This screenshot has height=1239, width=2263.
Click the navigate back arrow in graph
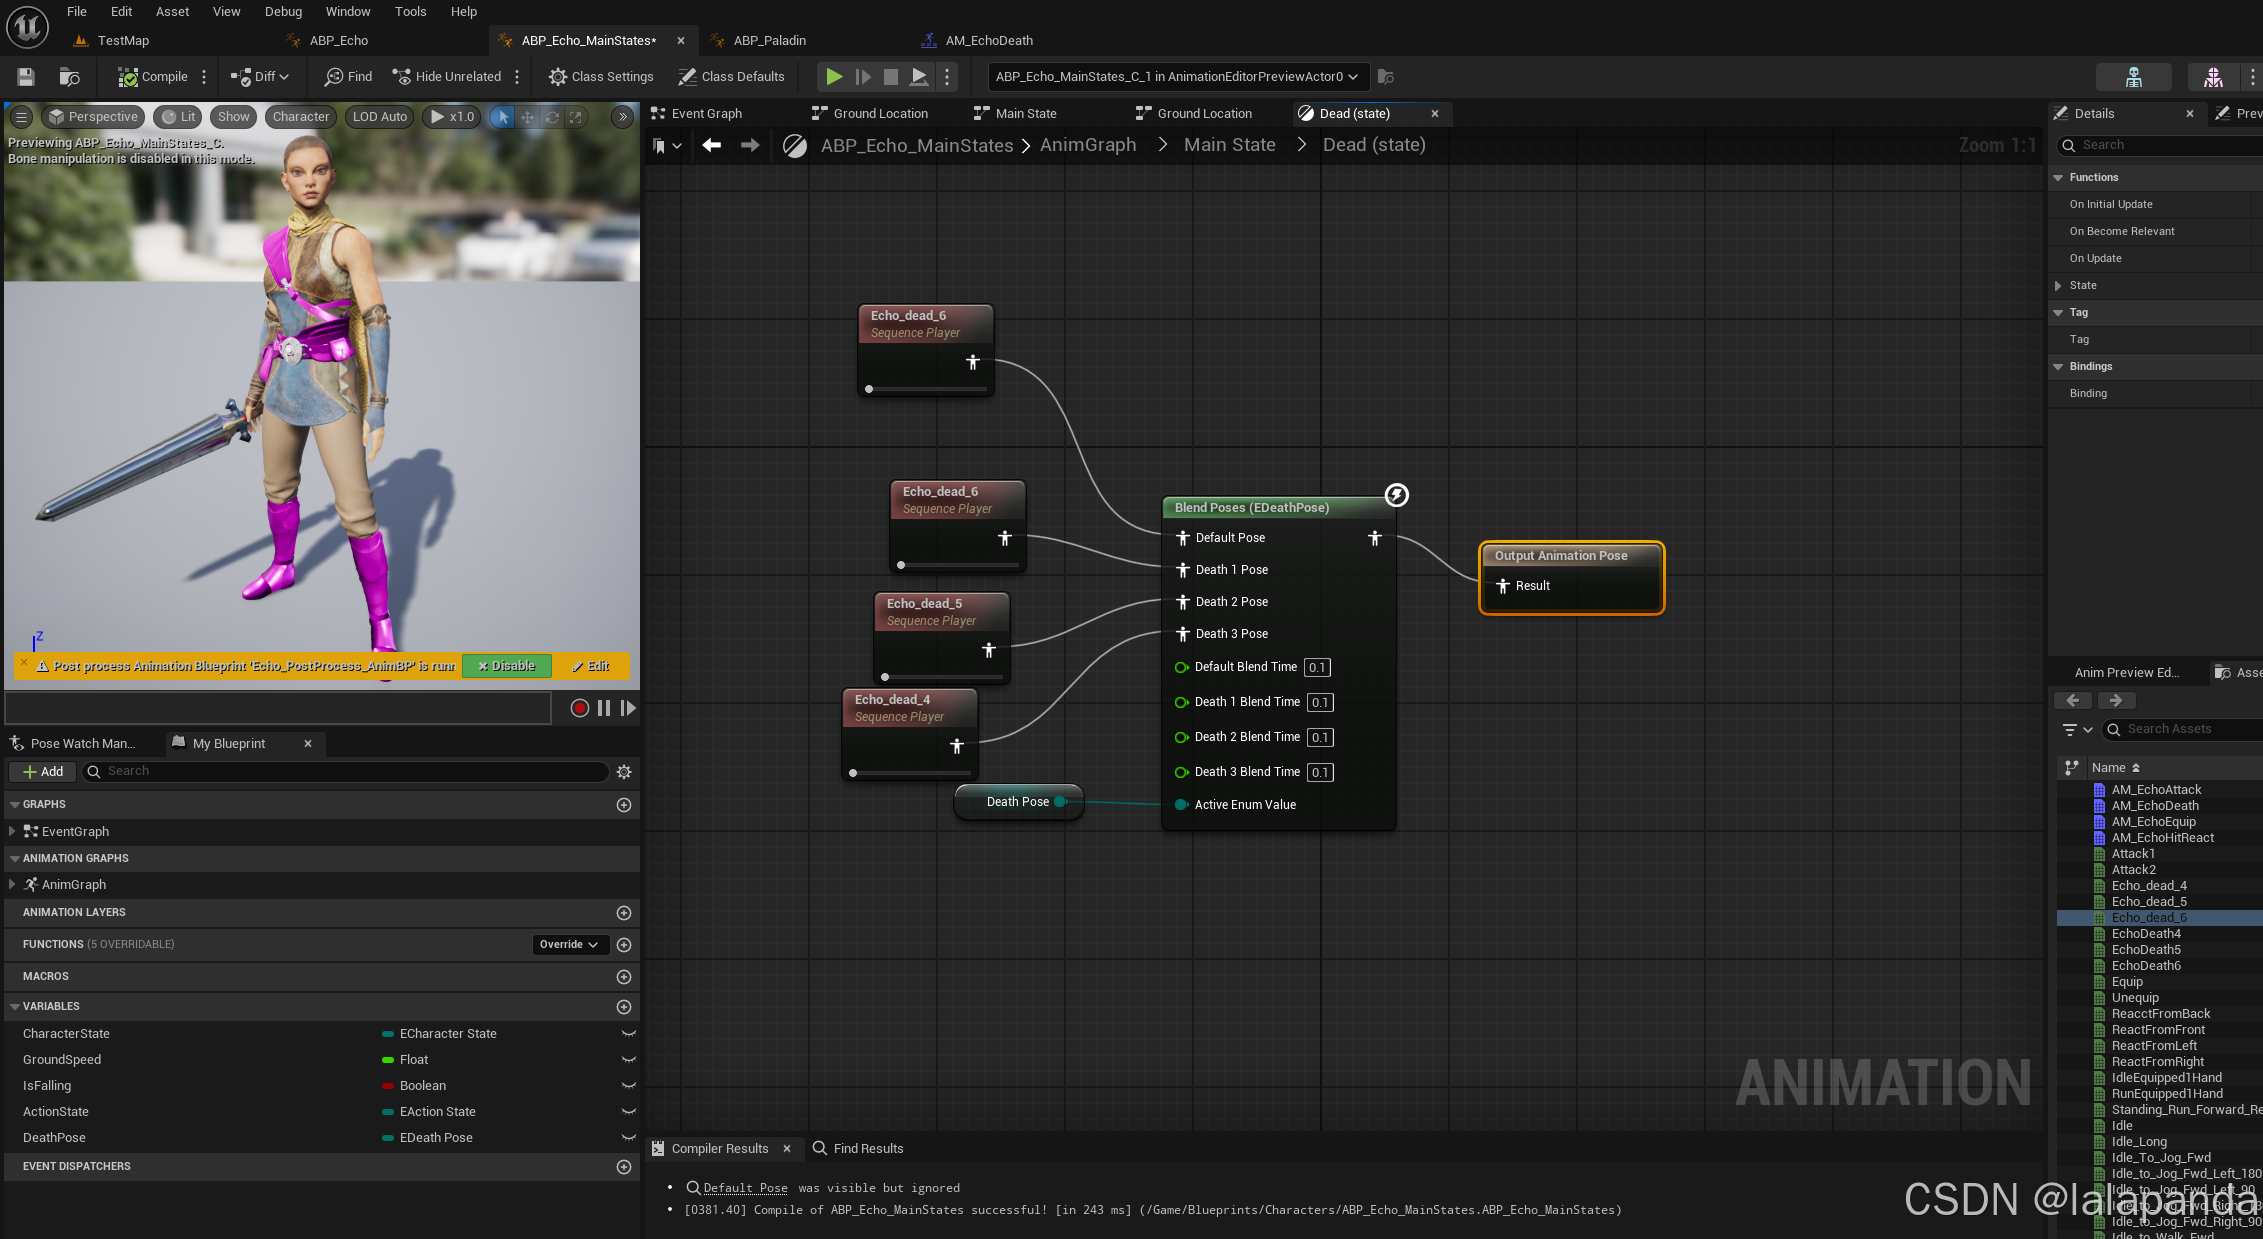pyautogui.click(x=711, y=146)
